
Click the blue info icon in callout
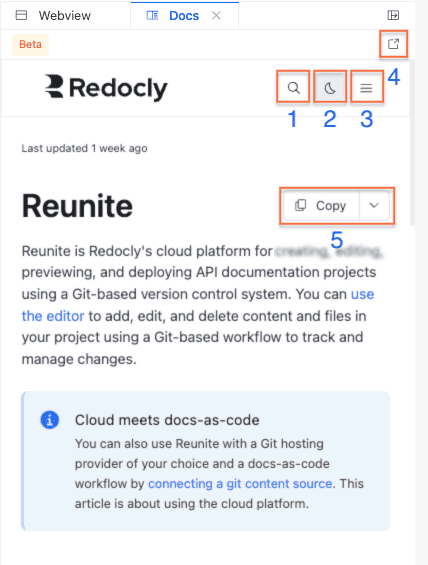click(x=50, y=420)
